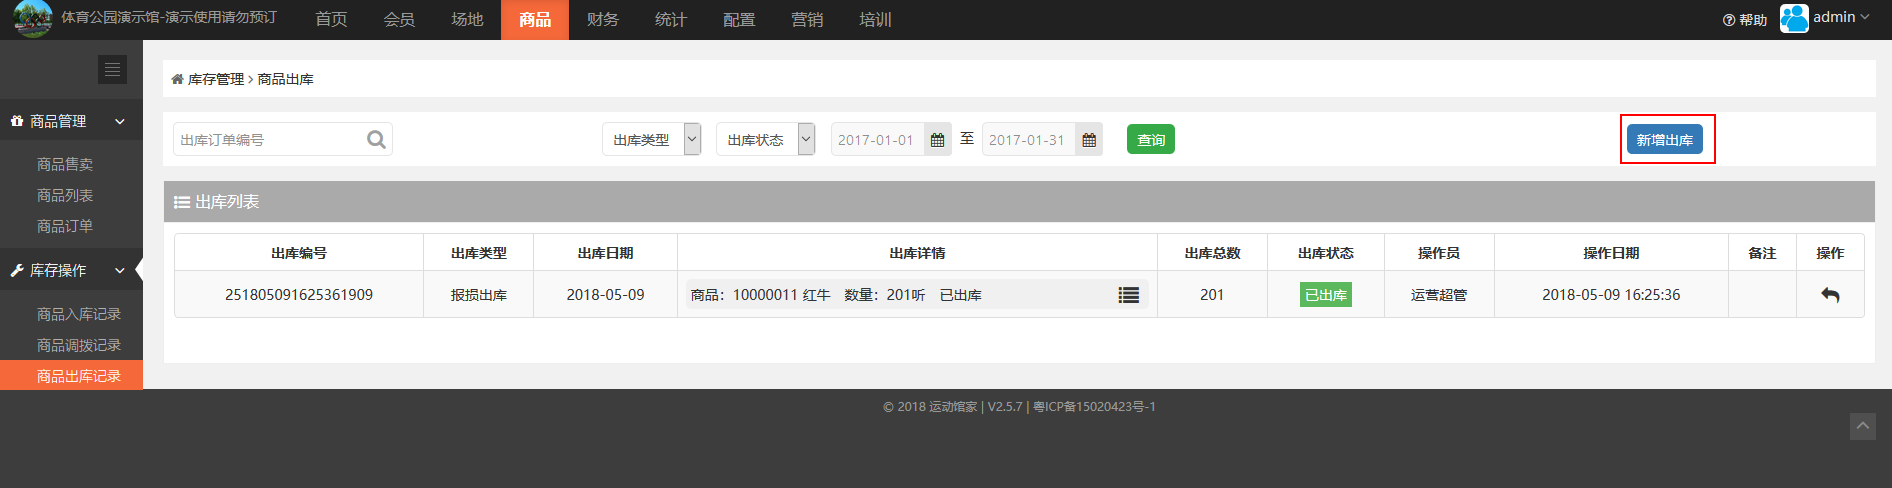Click the admin user avatar icon
Screen dimensions: 1892x488
[x=1794, y=18]
